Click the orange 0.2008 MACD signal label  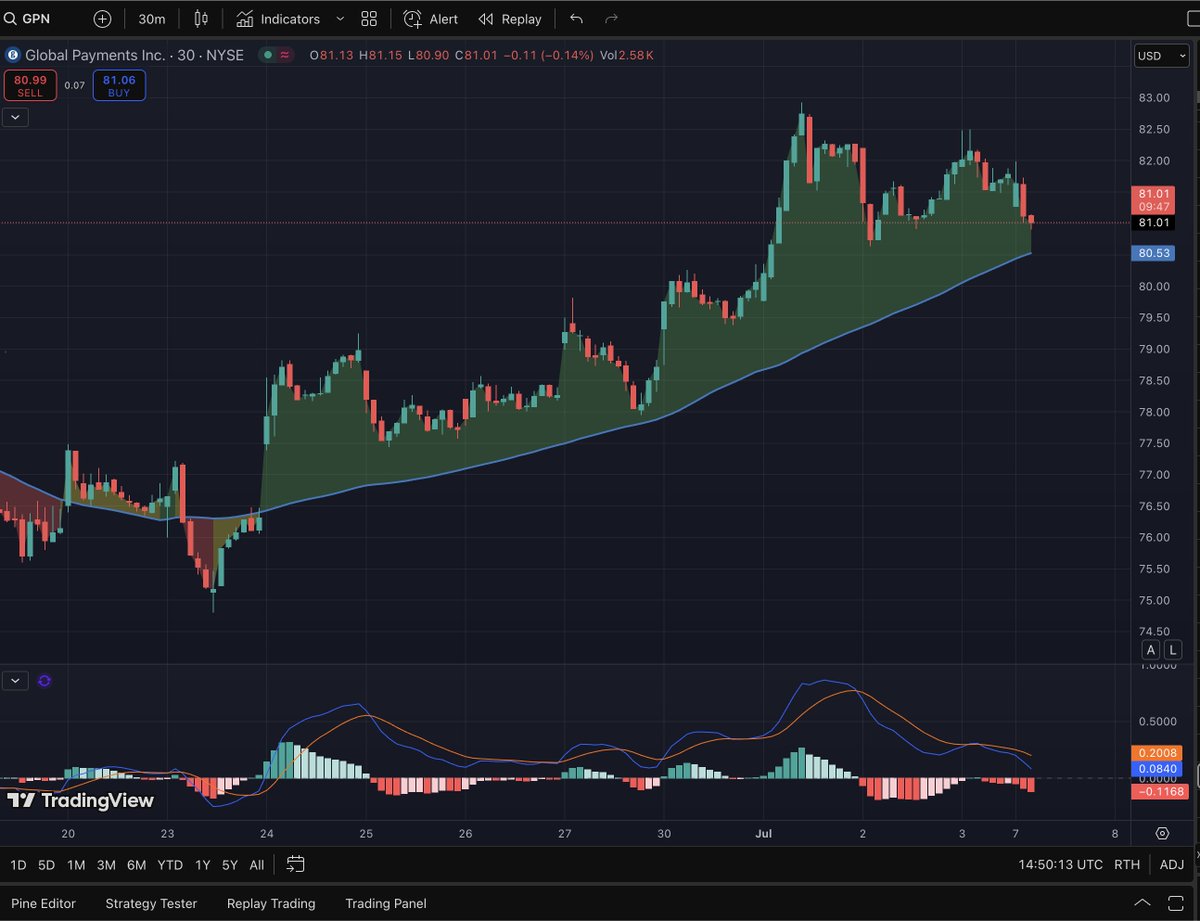(1157, 753)
